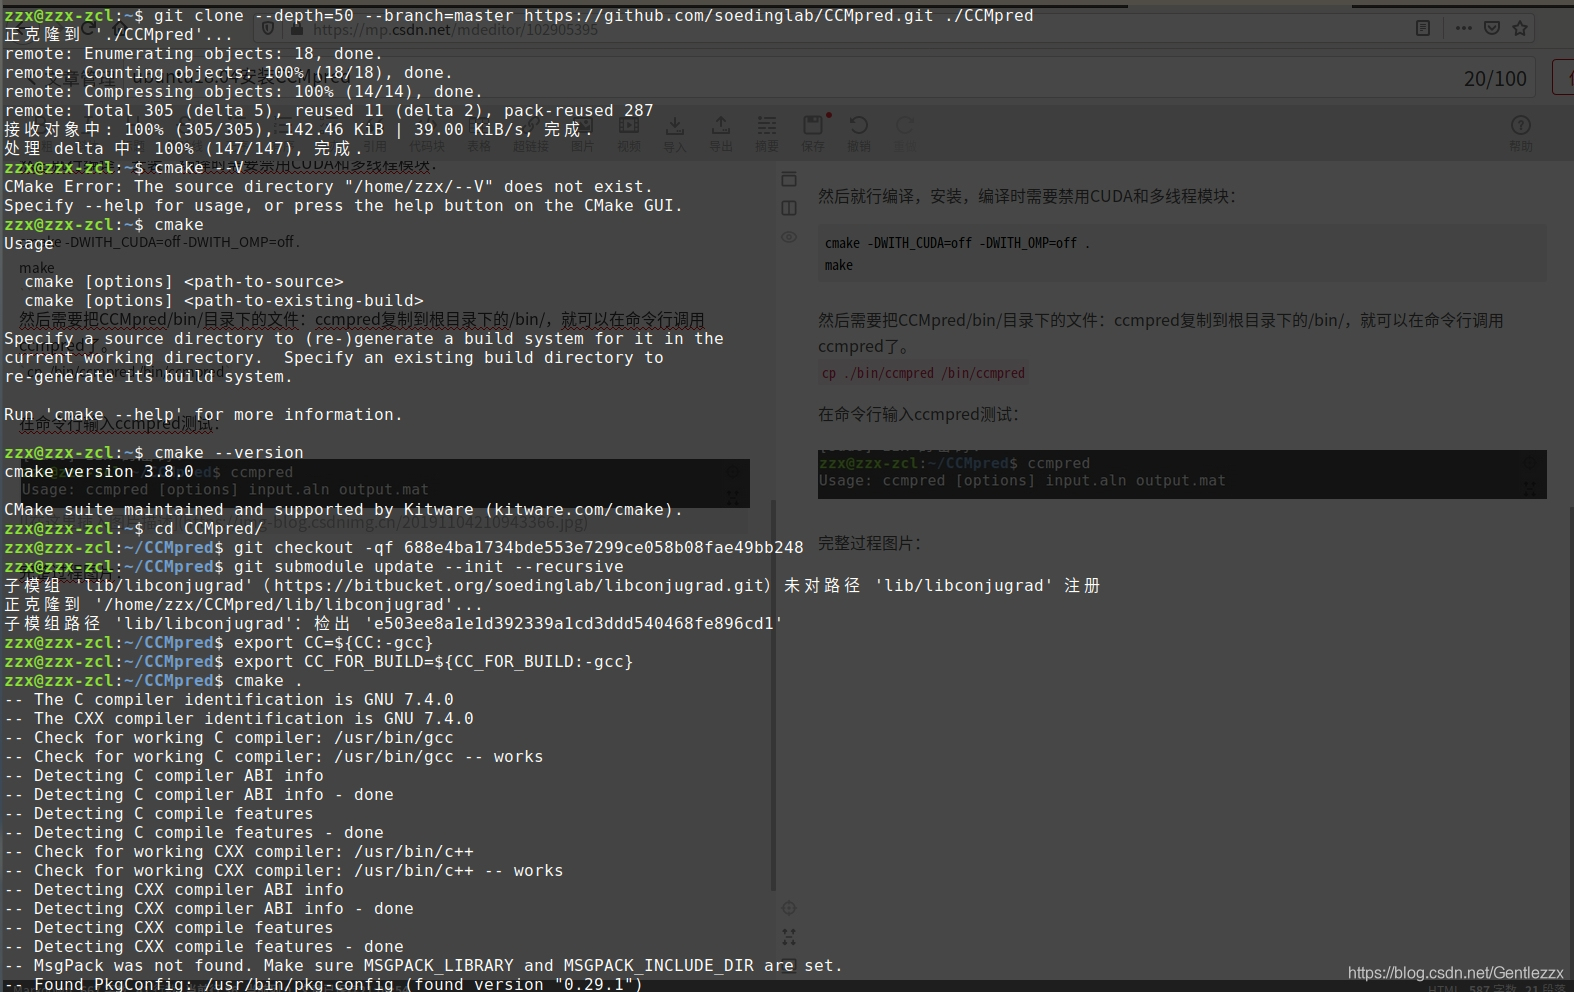The width and height of the screenshot is (1574, 992).
Task: Click terminal line 'The C compiler identification is GNU 7.4.0'
Action: pyautogui.click(x=229, y=700)
